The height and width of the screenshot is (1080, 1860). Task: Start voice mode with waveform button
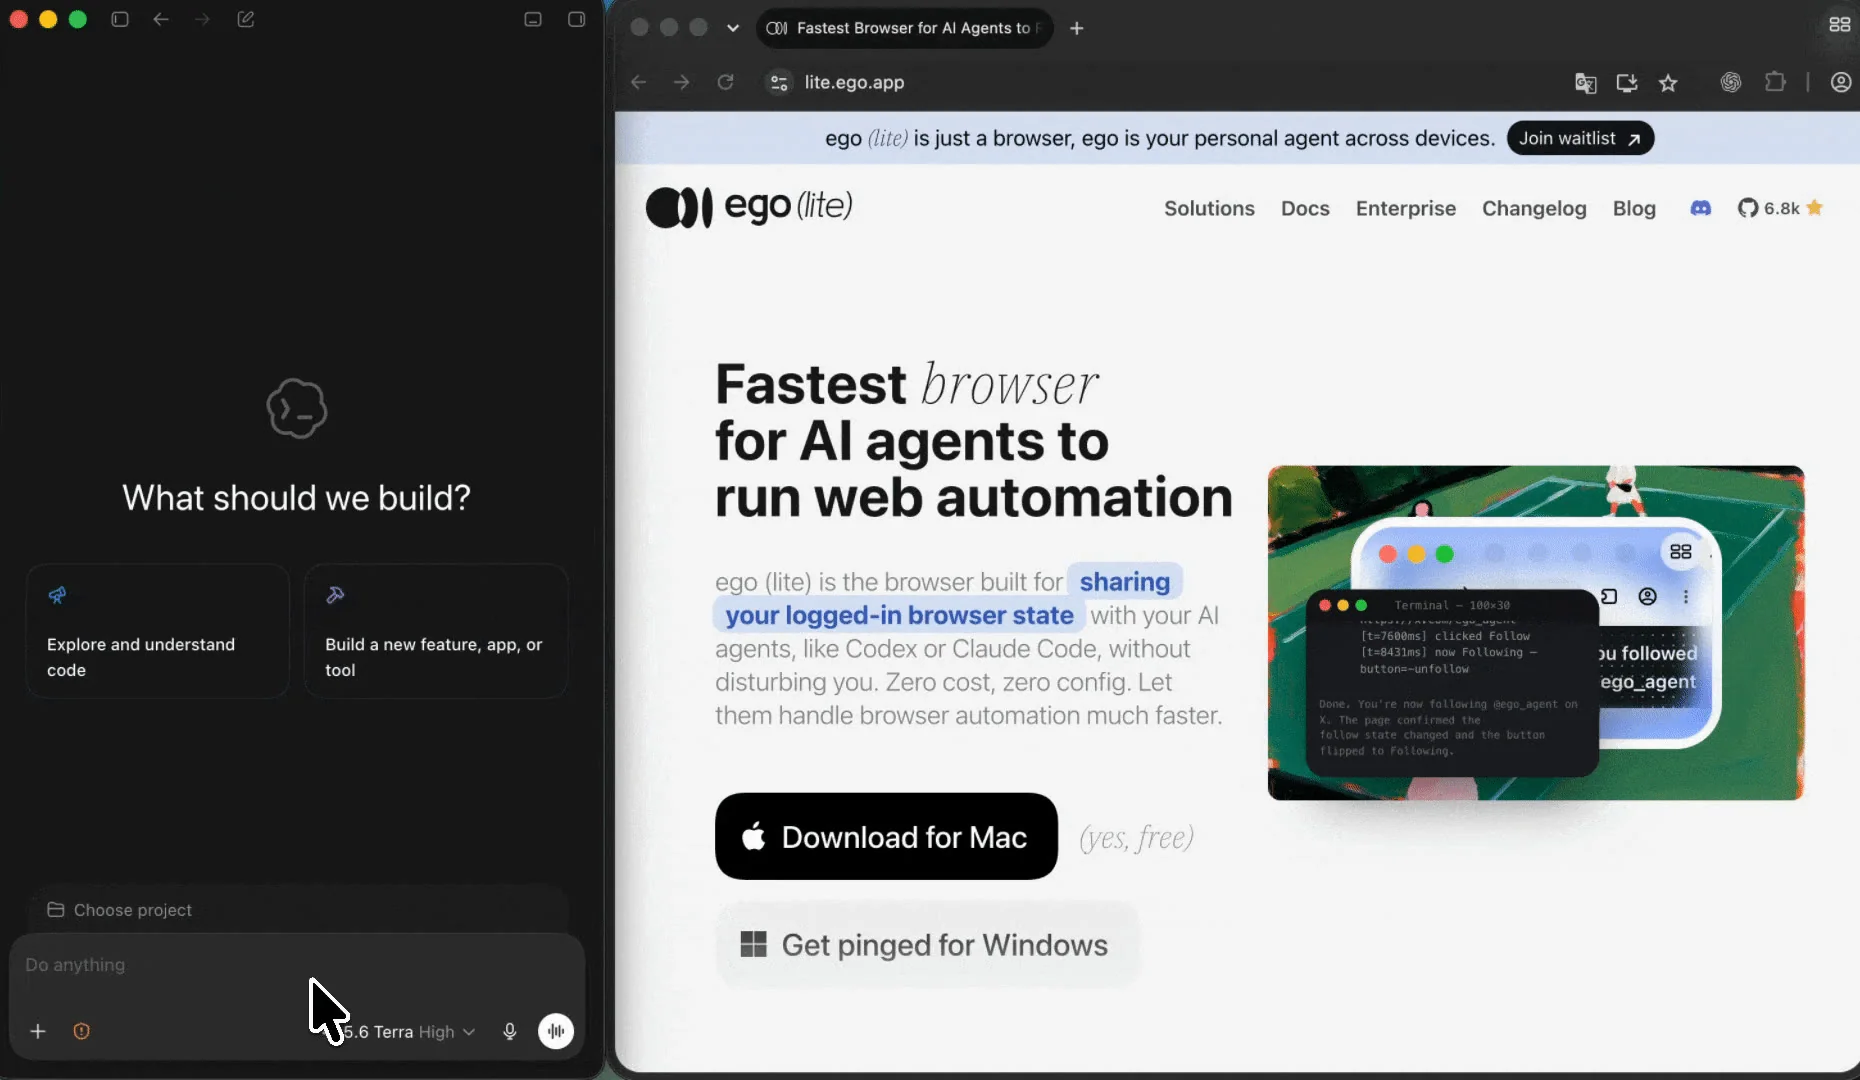(556, 1031)
